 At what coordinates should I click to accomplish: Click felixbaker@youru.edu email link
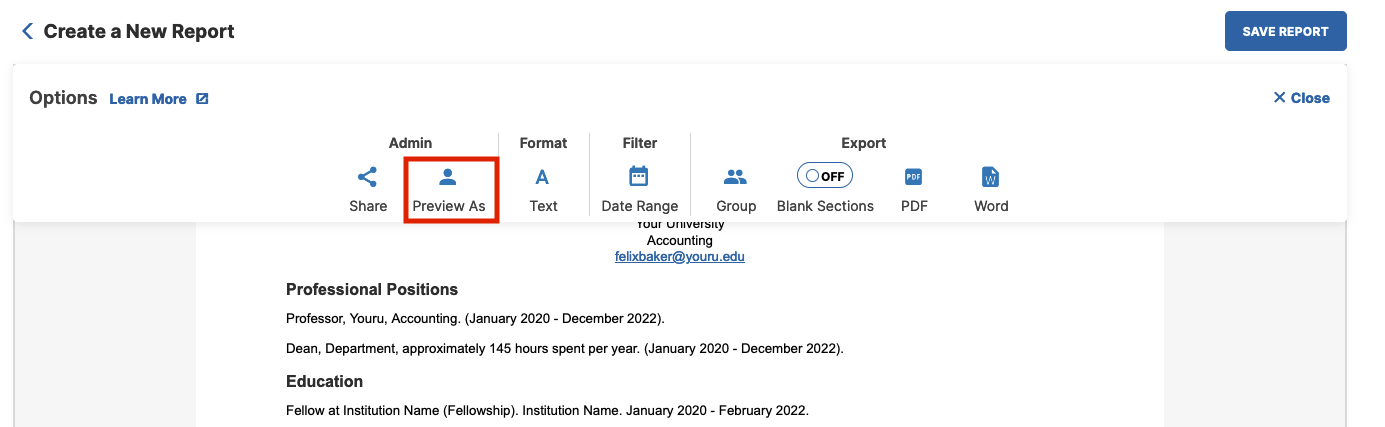click(x=680, y=257)
